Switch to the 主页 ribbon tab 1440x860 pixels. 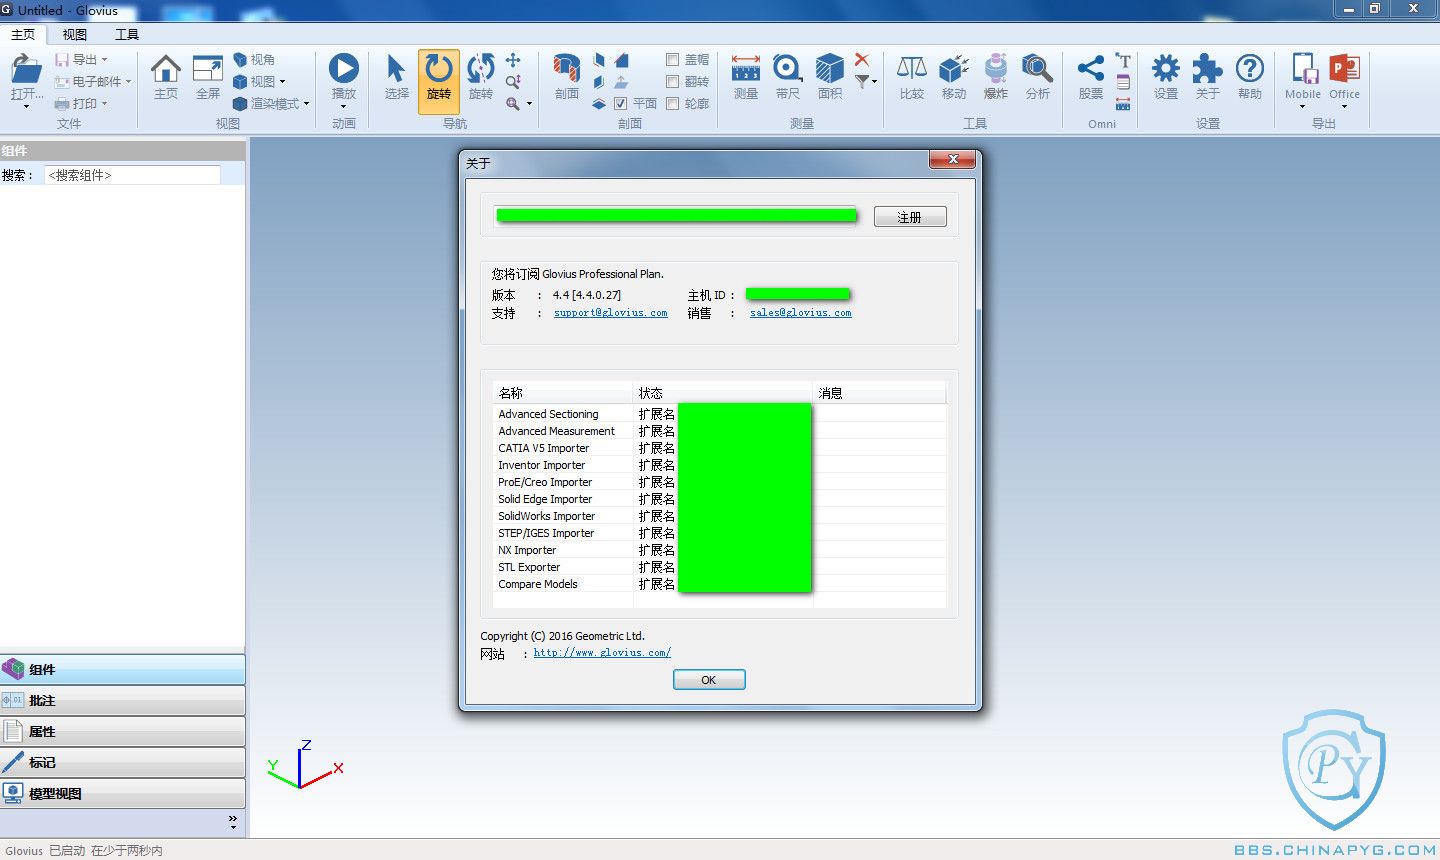23,34
